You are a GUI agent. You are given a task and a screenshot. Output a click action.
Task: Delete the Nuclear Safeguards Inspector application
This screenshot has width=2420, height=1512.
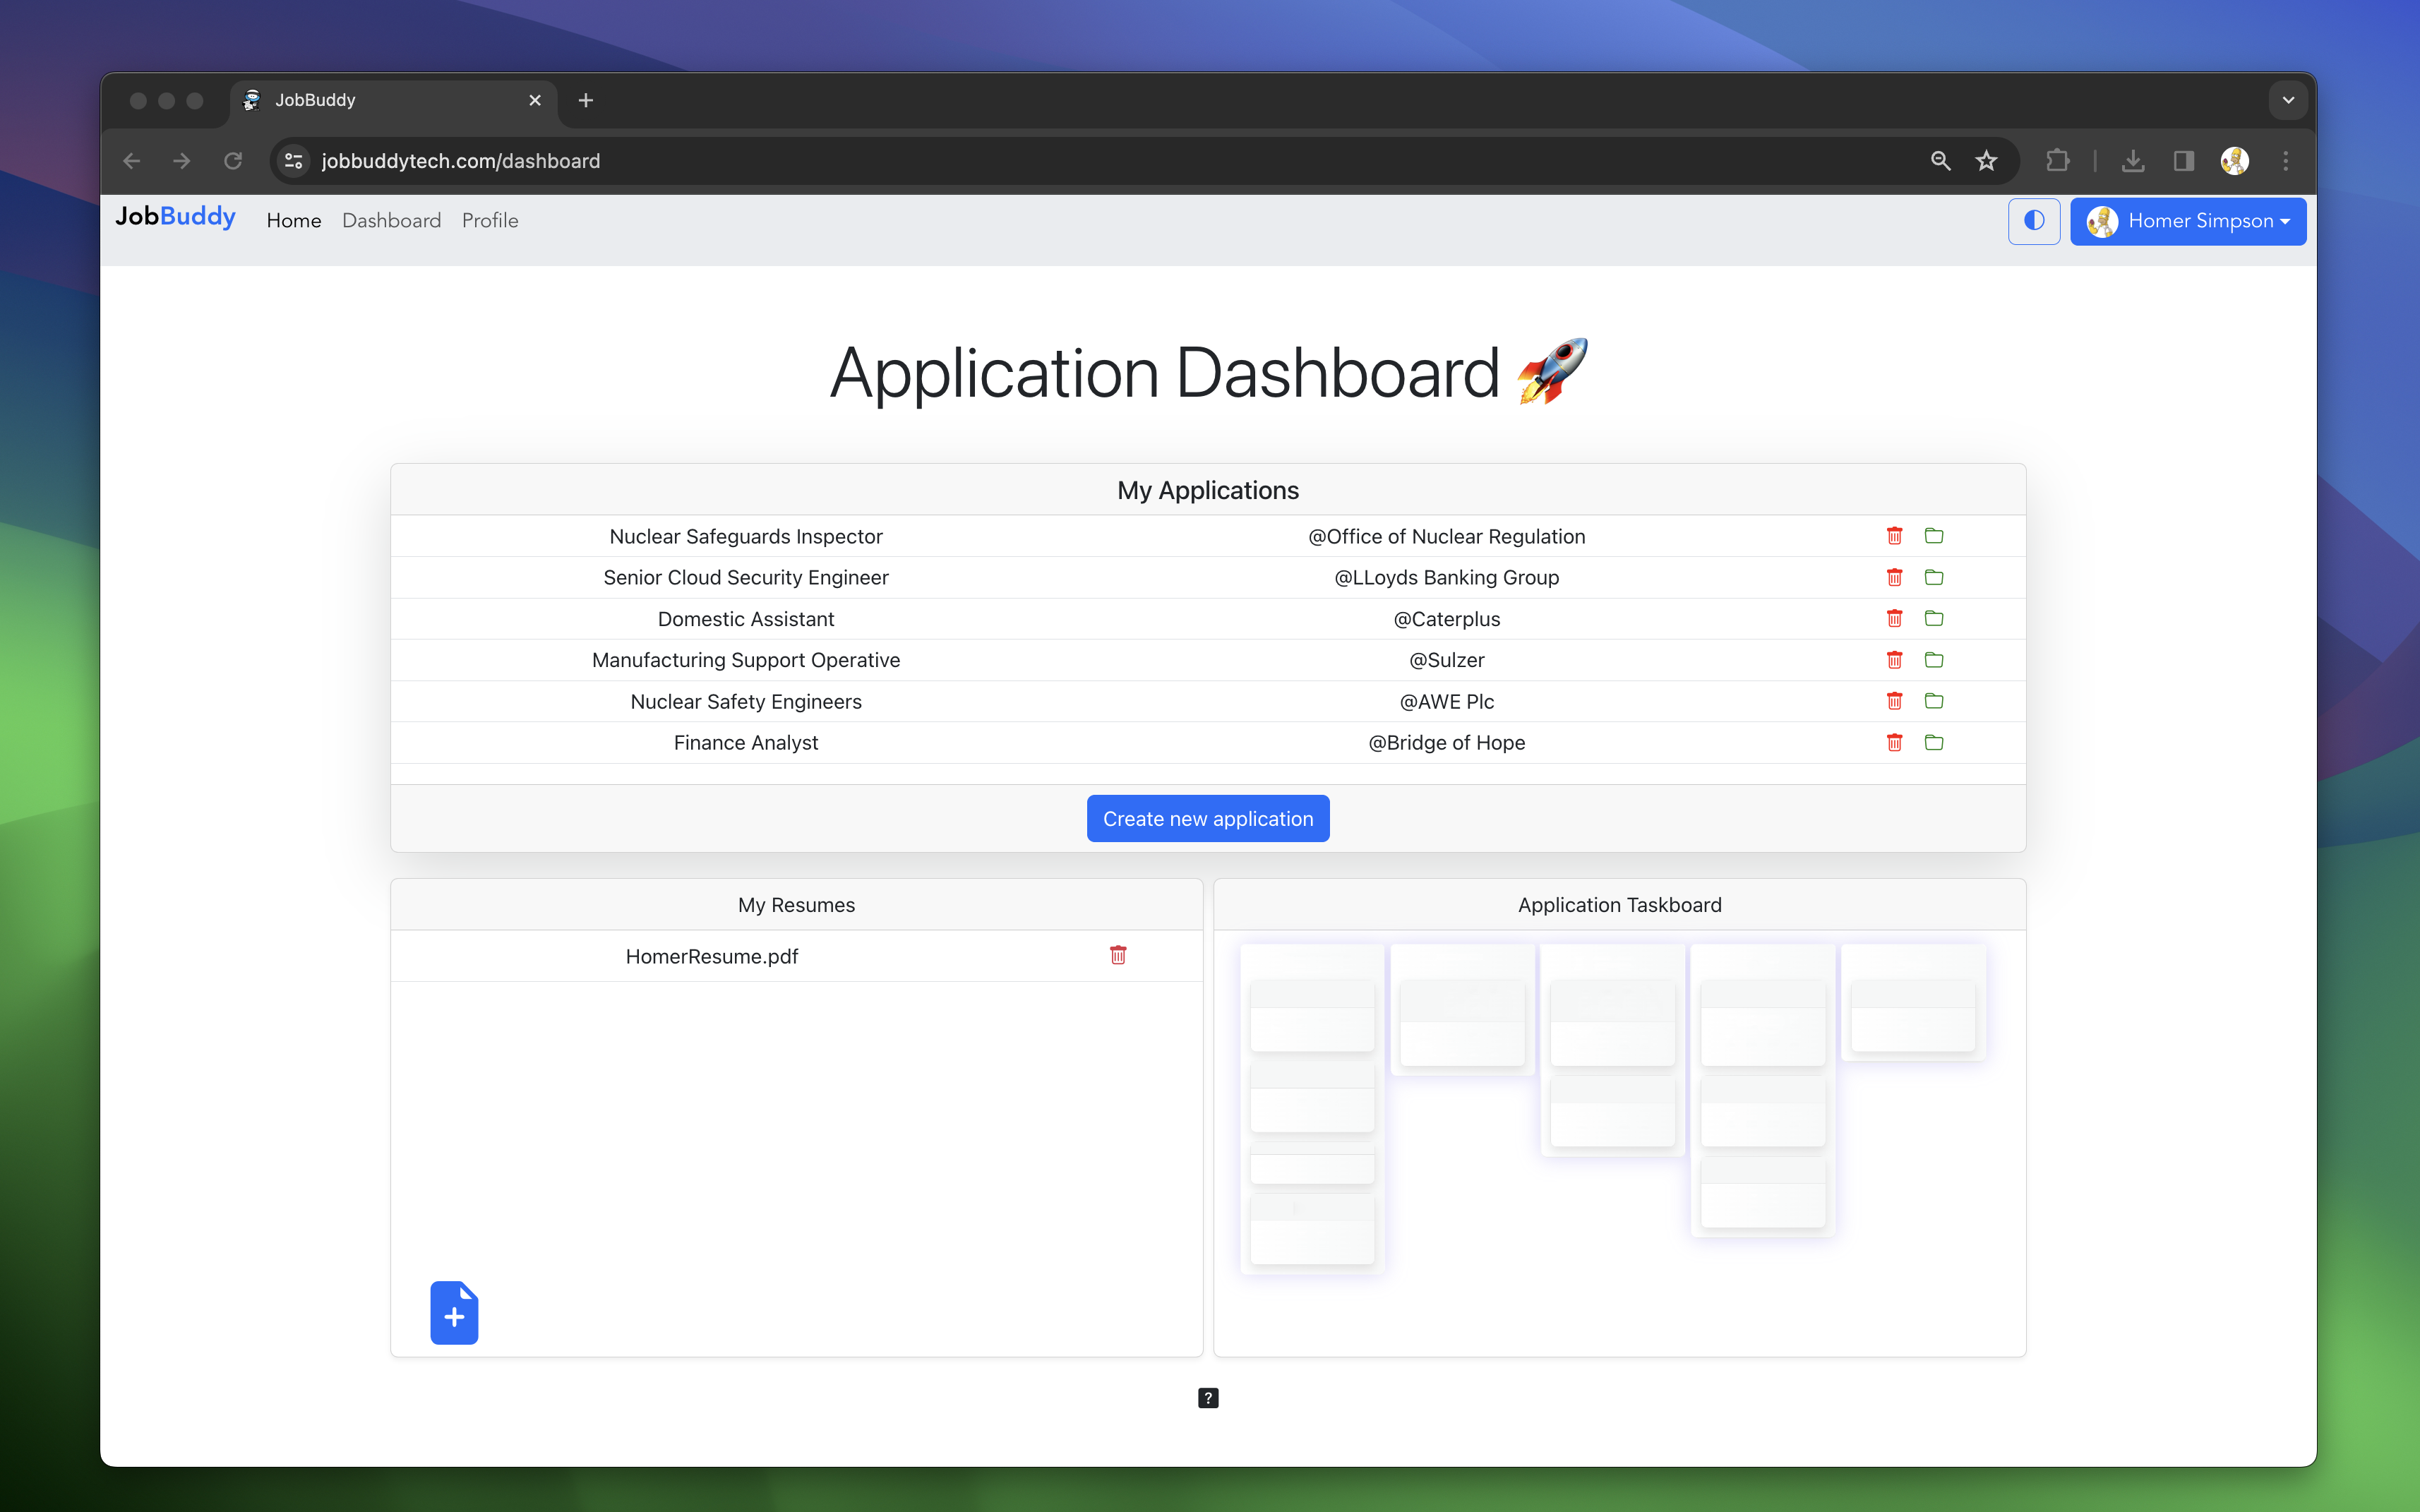[1894, 536]
